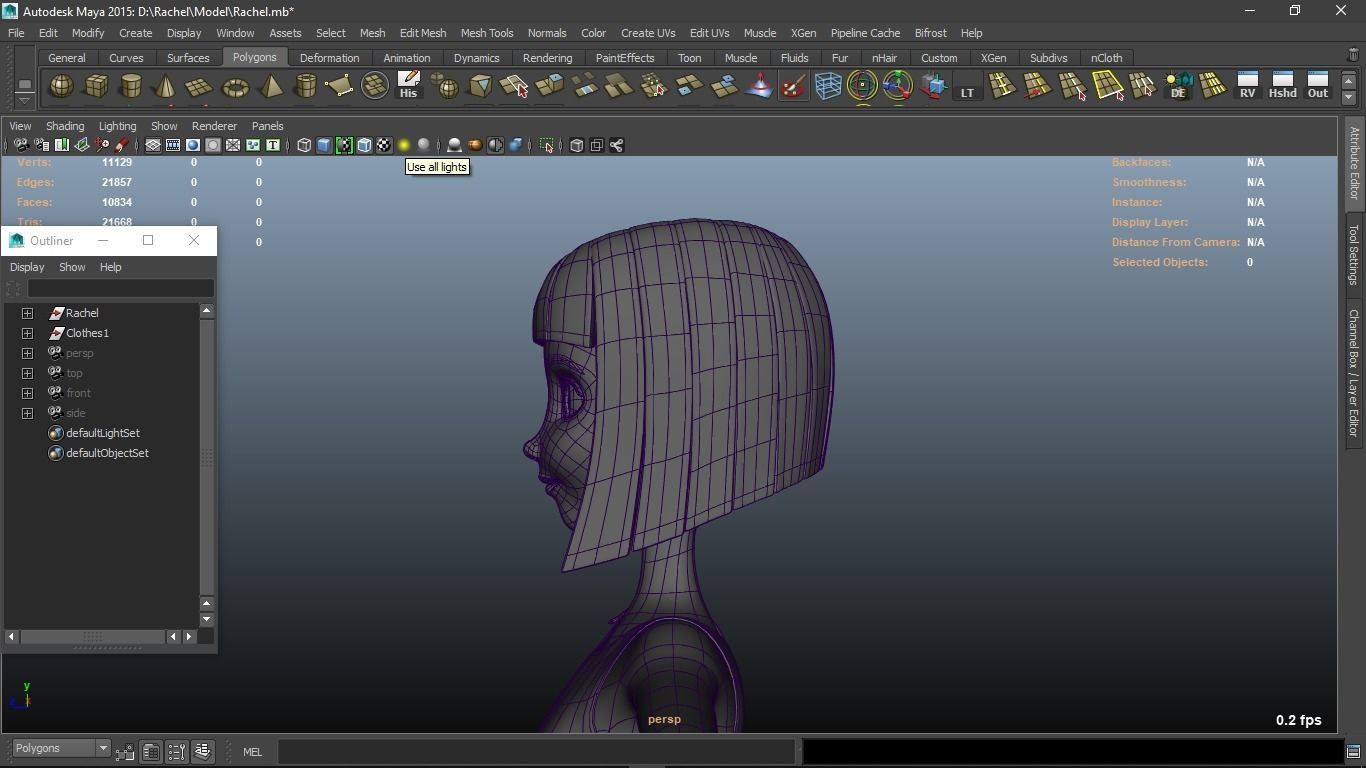
Task: Select the sculpt geometry brush shelf icon
Action: point(793,87)
